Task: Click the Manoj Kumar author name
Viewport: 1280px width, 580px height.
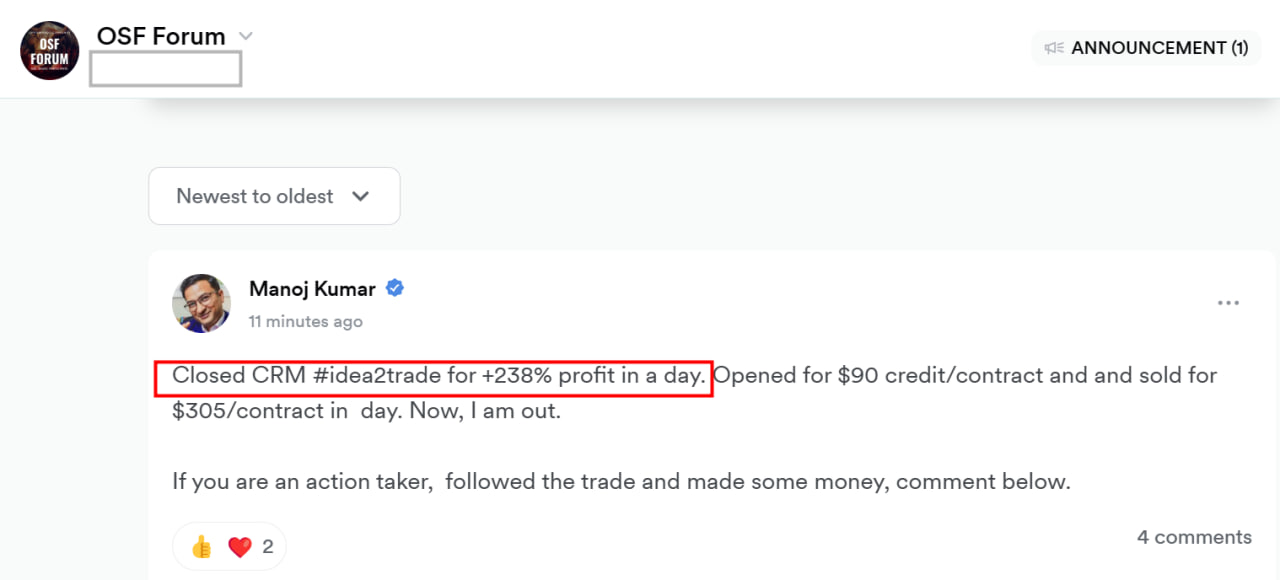Action: pos(312,289)
